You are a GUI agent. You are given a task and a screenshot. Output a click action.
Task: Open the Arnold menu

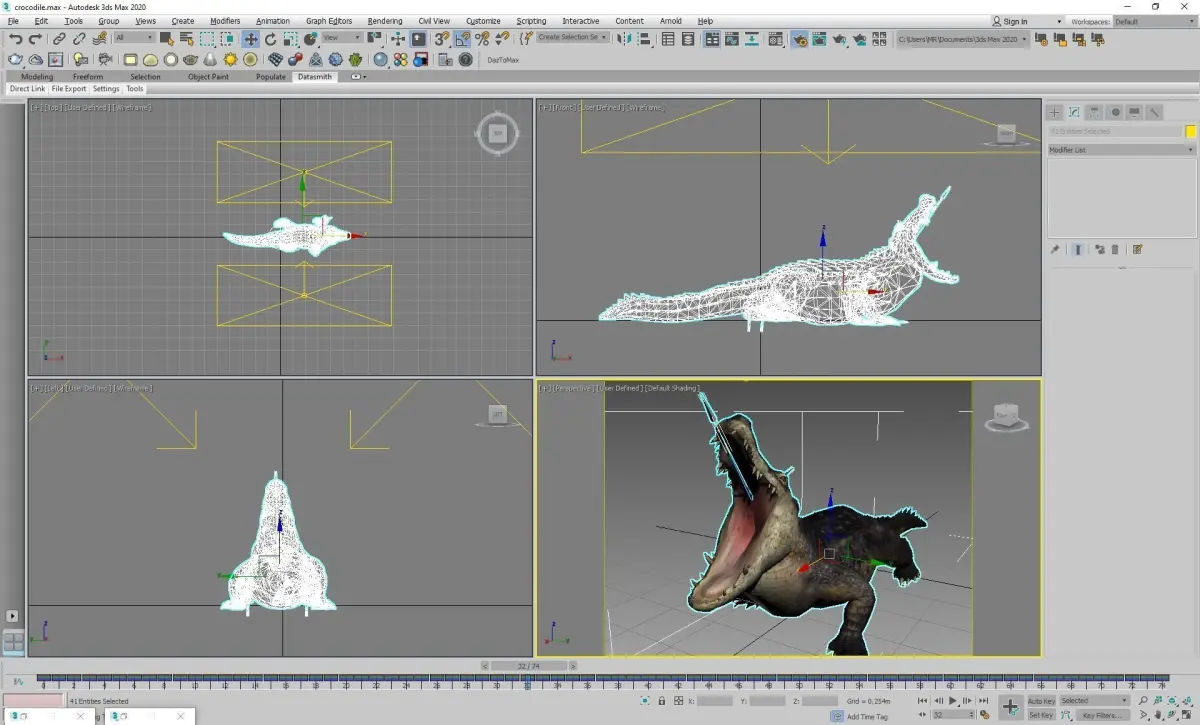[x=671, y=21]
